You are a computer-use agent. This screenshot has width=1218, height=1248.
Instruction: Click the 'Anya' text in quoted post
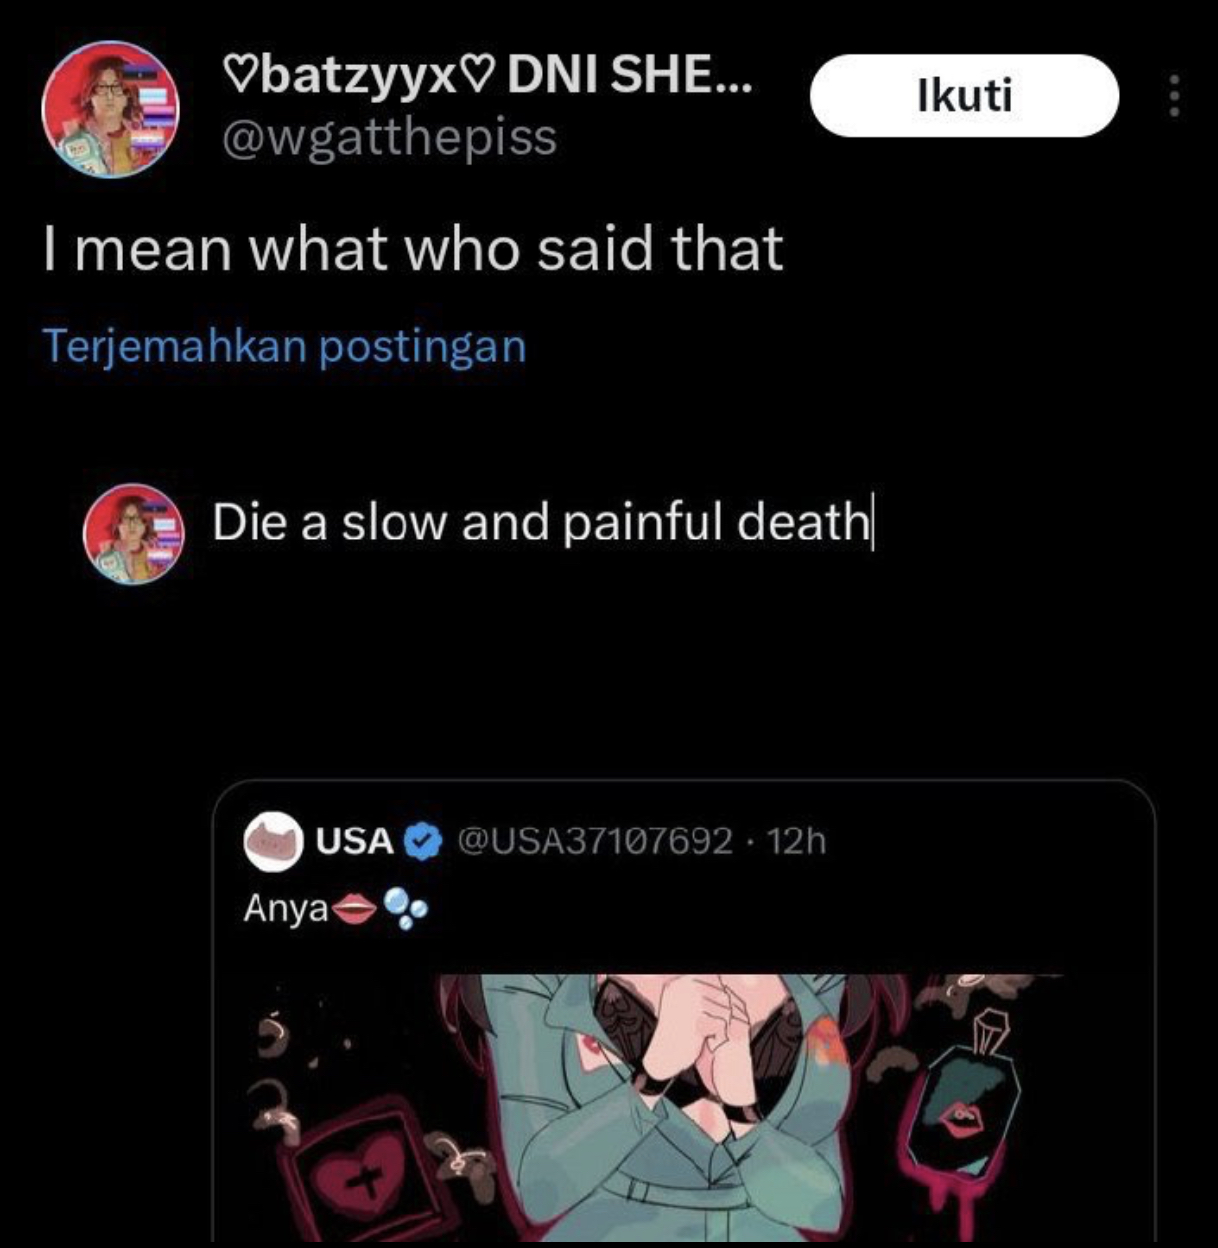286,910
